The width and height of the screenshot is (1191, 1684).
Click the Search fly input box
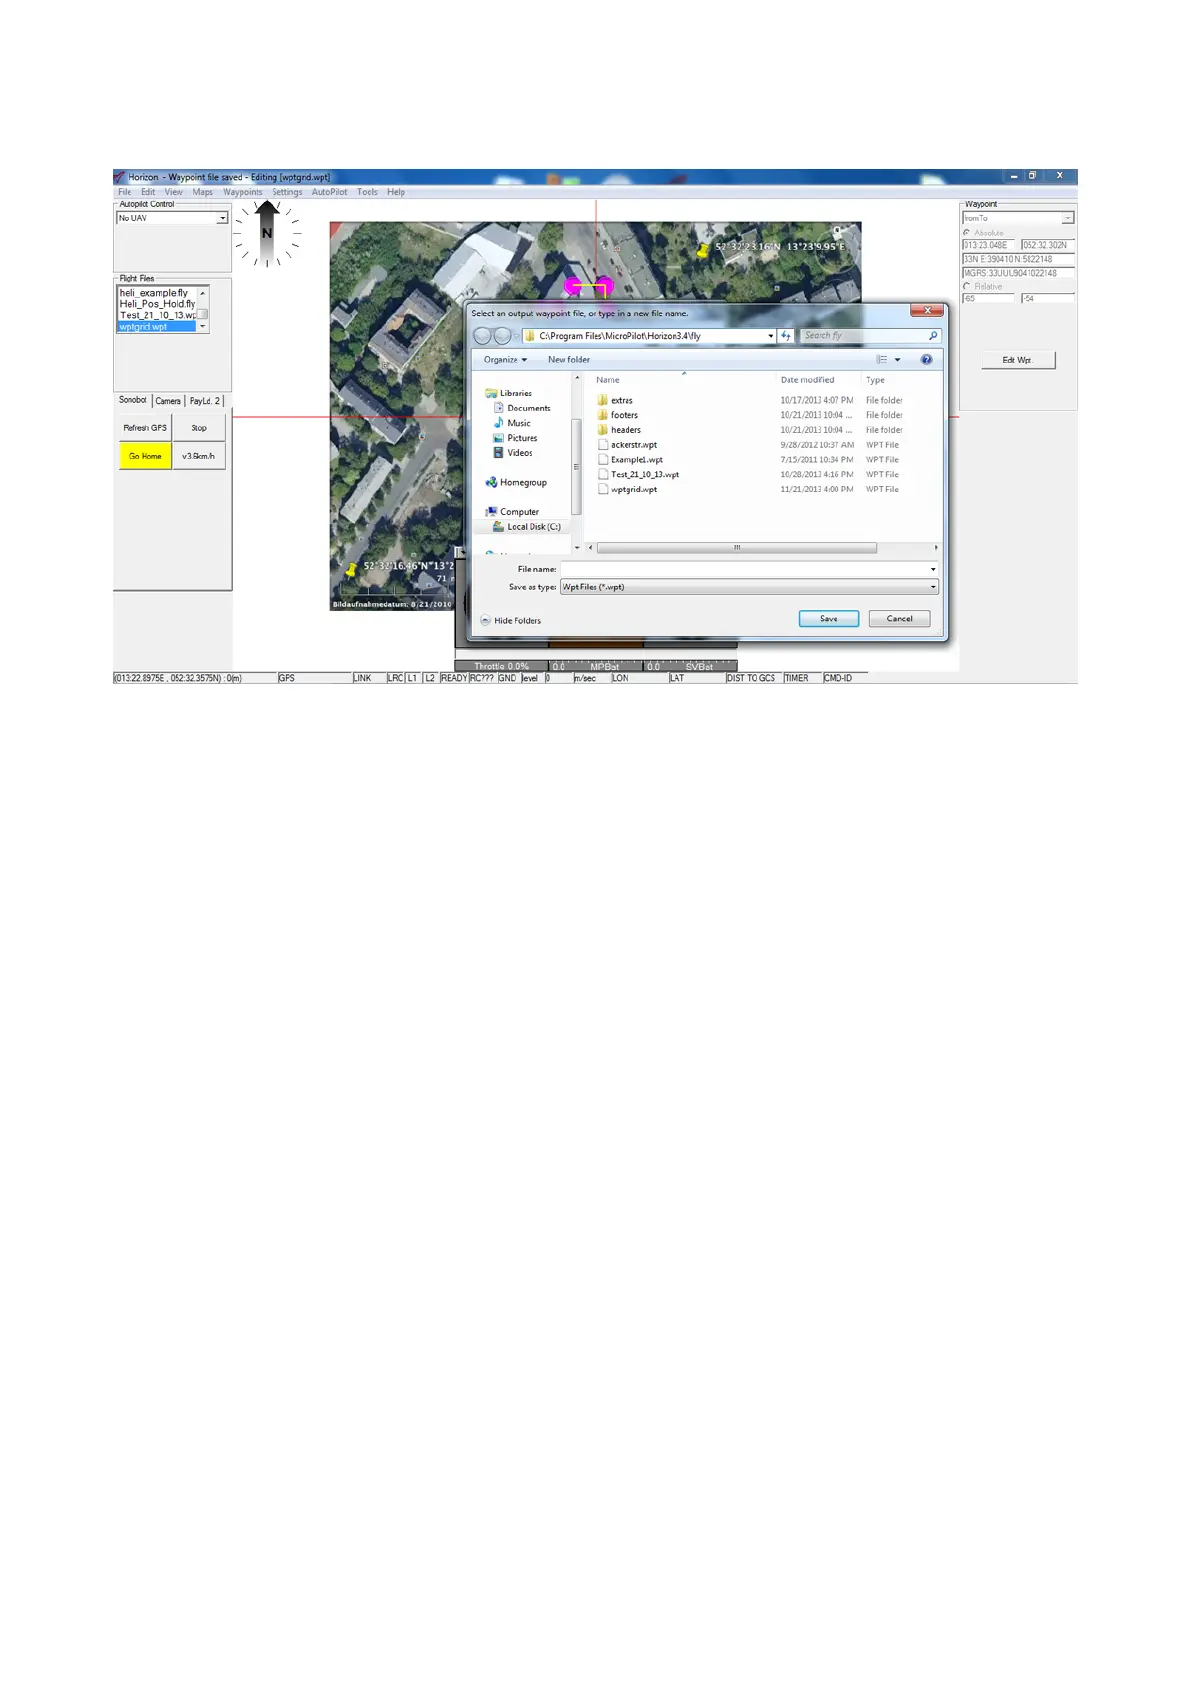[863, 336]
